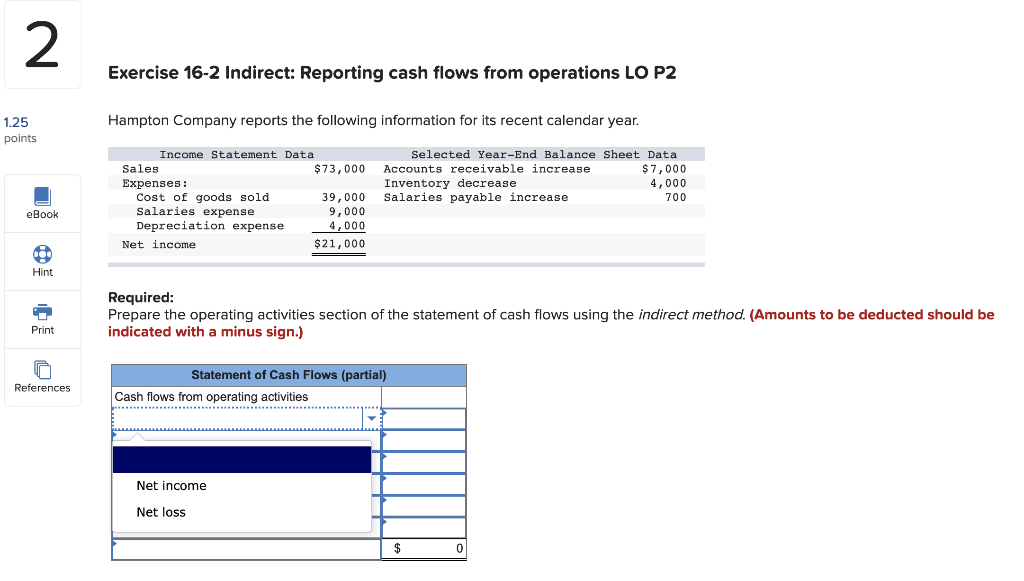Click the bottom-left answer label cell
The width and height of the screenshot is (1024, 581).
tap(245, 548)
